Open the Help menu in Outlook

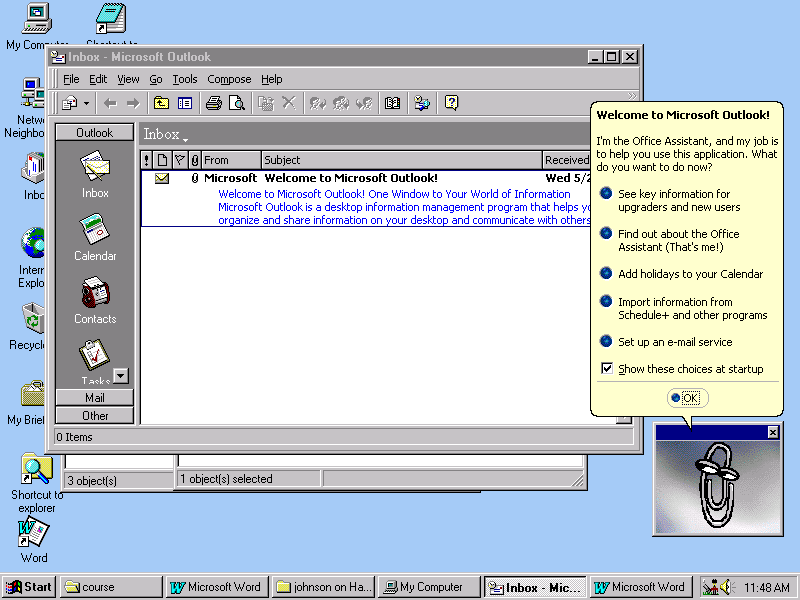(x=271, y=80)
